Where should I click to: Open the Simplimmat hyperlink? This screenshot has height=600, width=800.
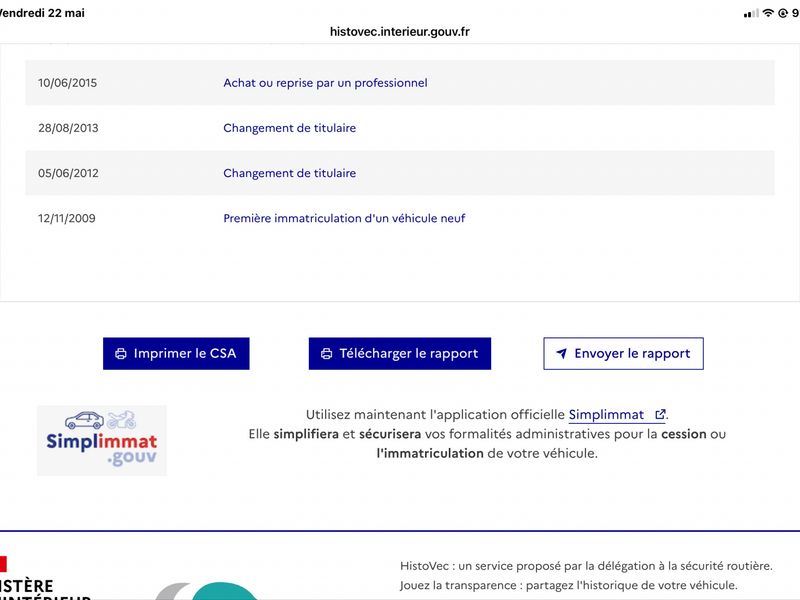click(x=606, y=415)
